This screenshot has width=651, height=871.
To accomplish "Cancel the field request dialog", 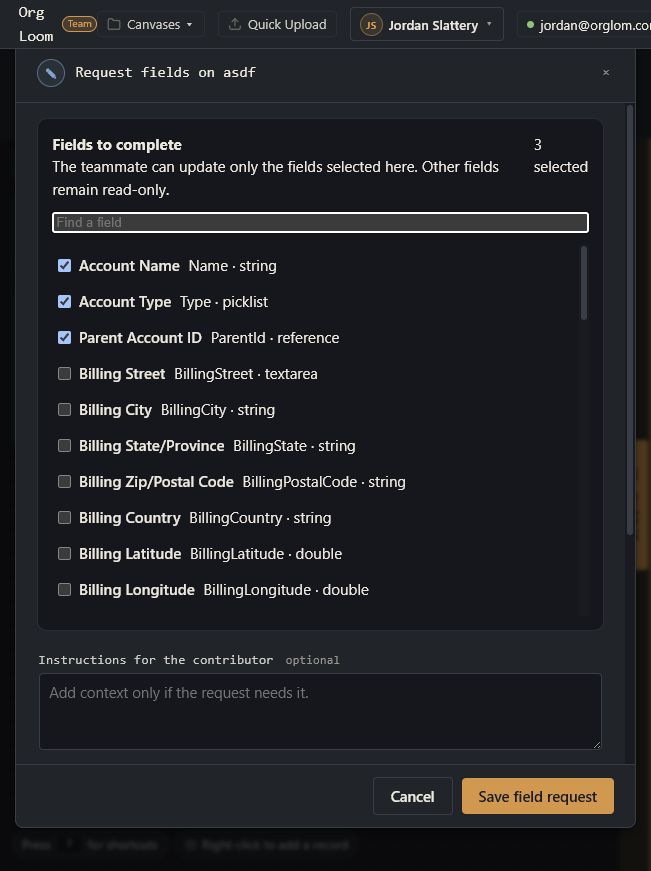I will 413,796.
